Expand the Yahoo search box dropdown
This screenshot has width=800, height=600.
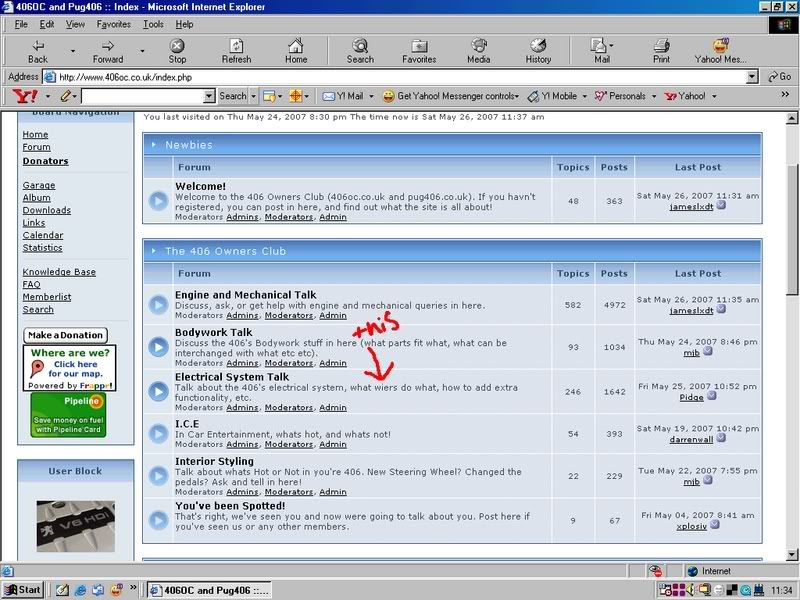209,96
